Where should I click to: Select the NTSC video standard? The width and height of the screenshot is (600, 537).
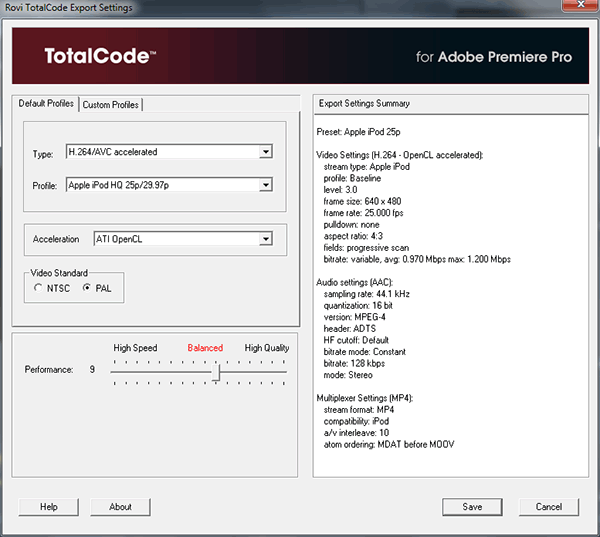tap(52, 288)
